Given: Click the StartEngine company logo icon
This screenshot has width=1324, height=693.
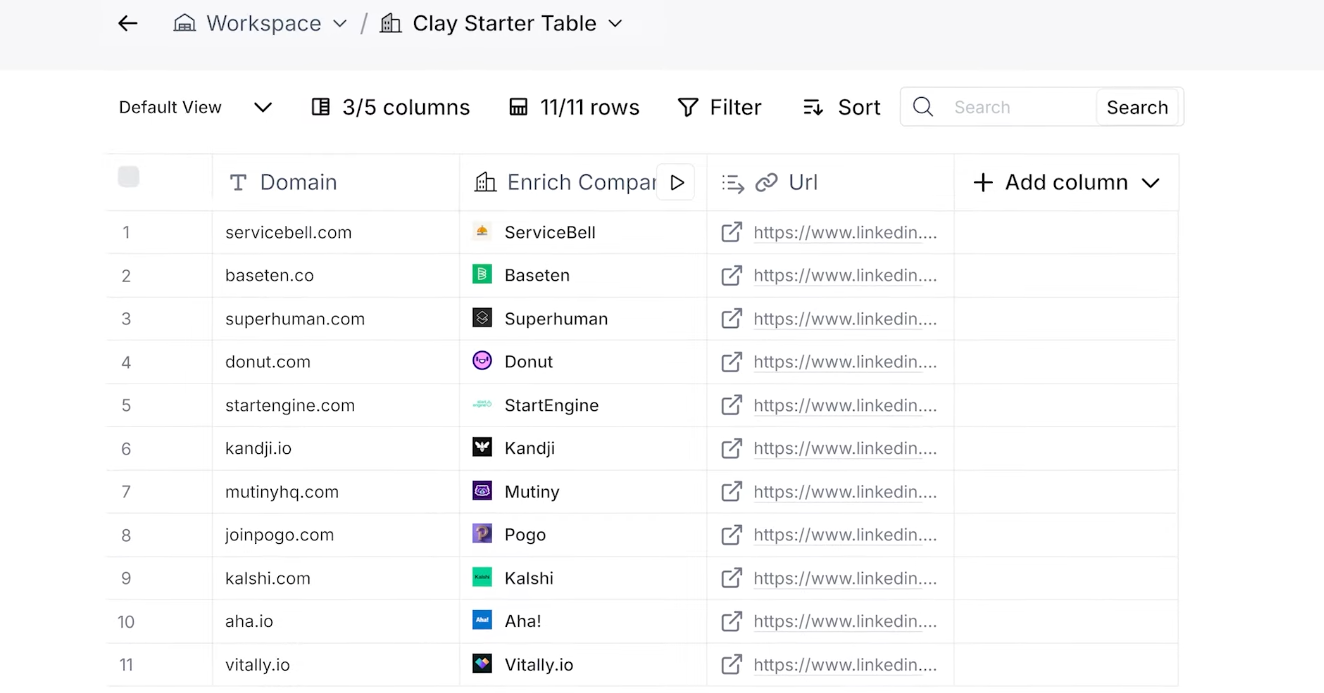Looking at the screenshot, I should [482, 404].
